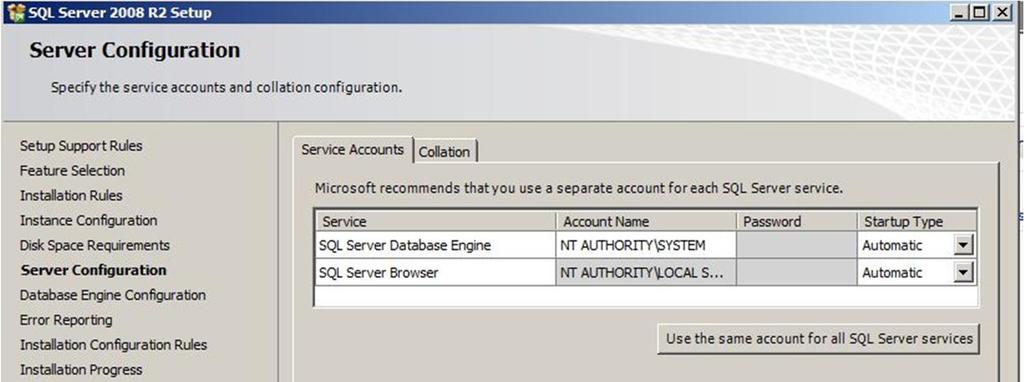Viewport: 1024px width, 382px height.
Task: Switch to the Collation tab
Action: coord(444,151)
